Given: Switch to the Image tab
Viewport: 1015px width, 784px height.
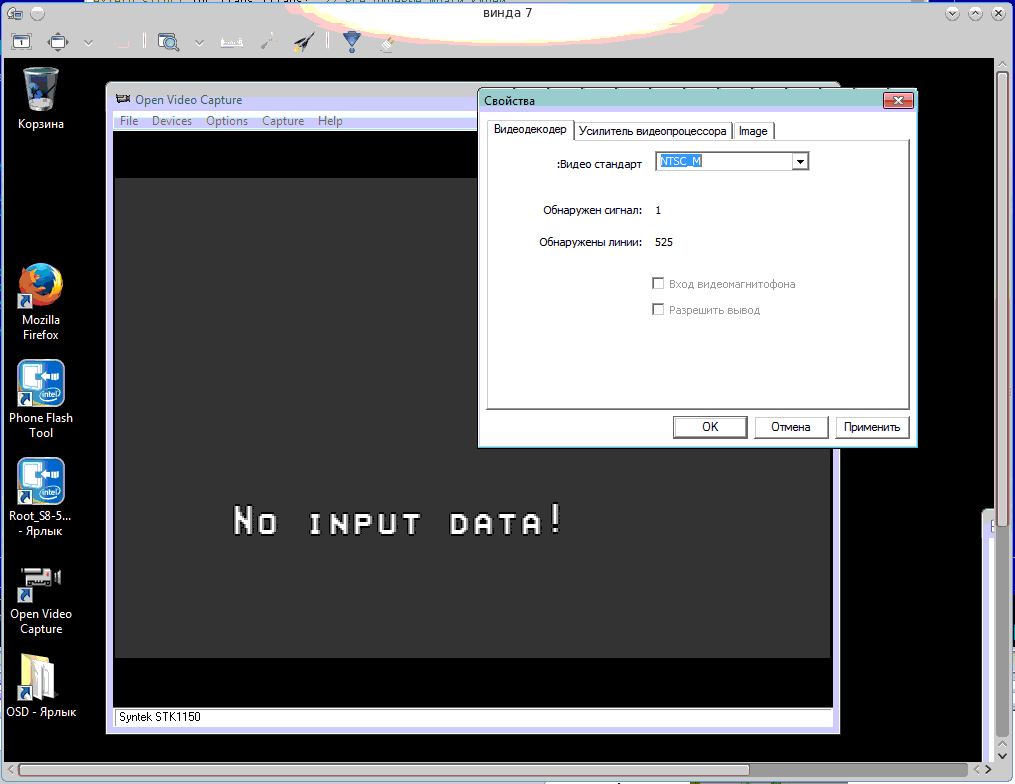Looking at the screenshot, I should point(753,131).
